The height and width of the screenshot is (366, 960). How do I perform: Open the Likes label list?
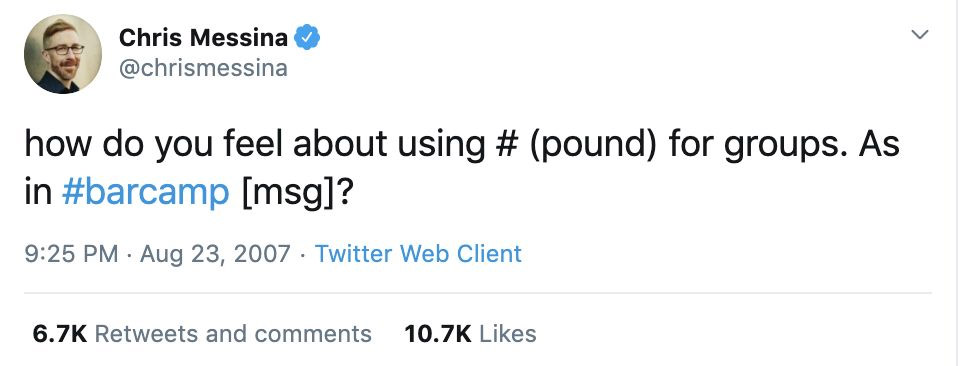(x=508, y=334)
